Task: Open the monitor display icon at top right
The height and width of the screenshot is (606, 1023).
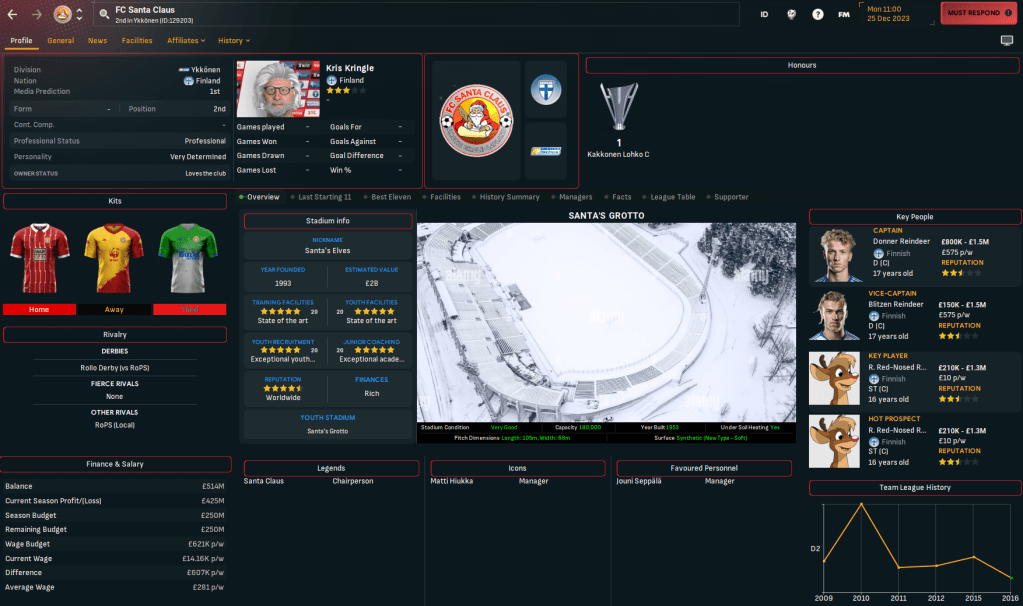Action: [1006, 41]
